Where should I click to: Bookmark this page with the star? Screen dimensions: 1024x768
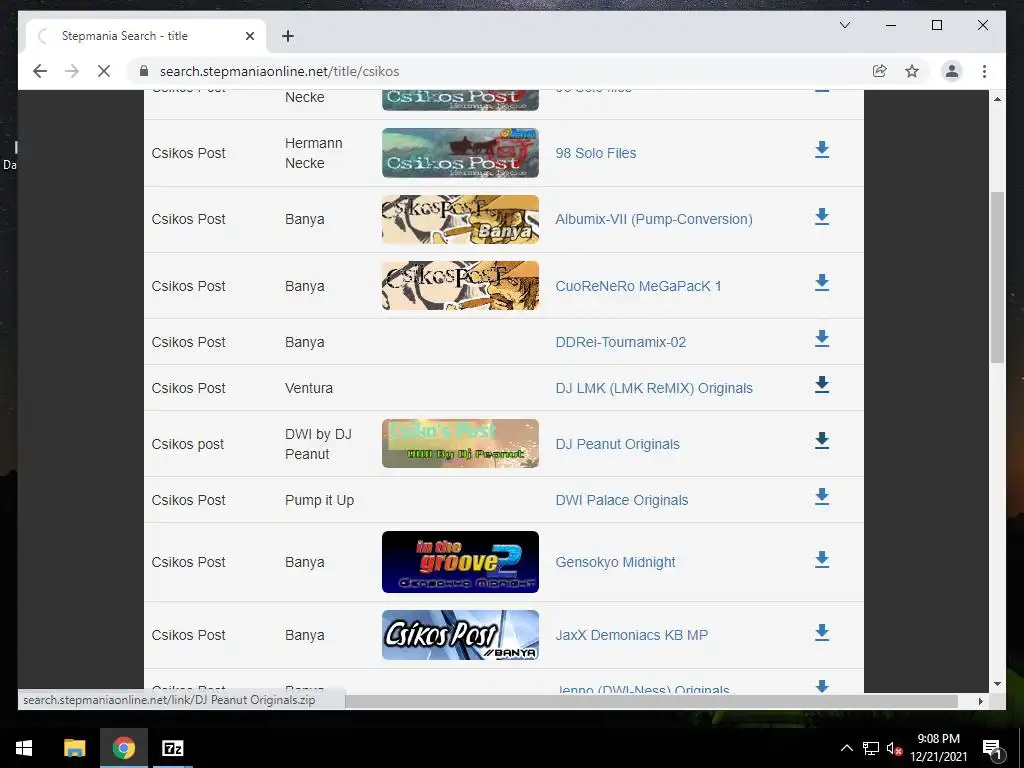coord(912,71)
